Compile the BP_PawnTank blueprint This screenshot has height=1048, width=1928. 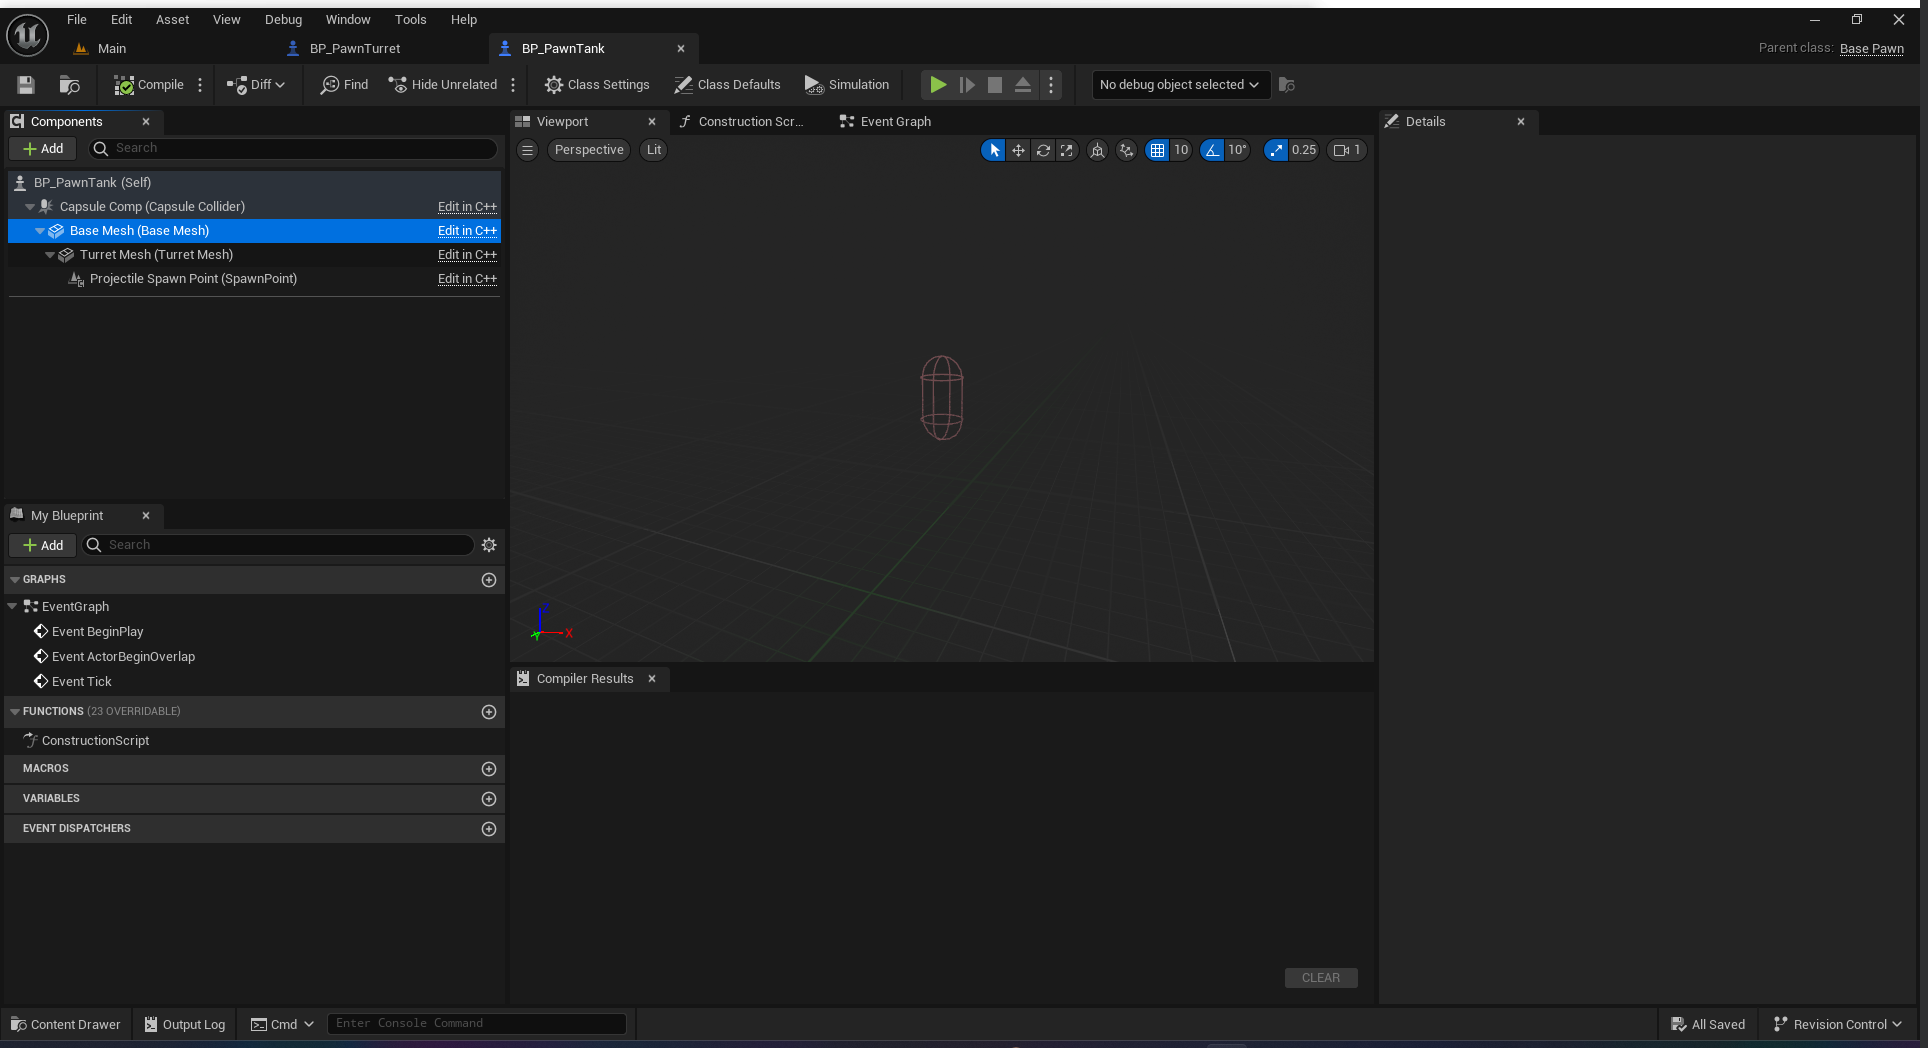[x=149, y=85]
